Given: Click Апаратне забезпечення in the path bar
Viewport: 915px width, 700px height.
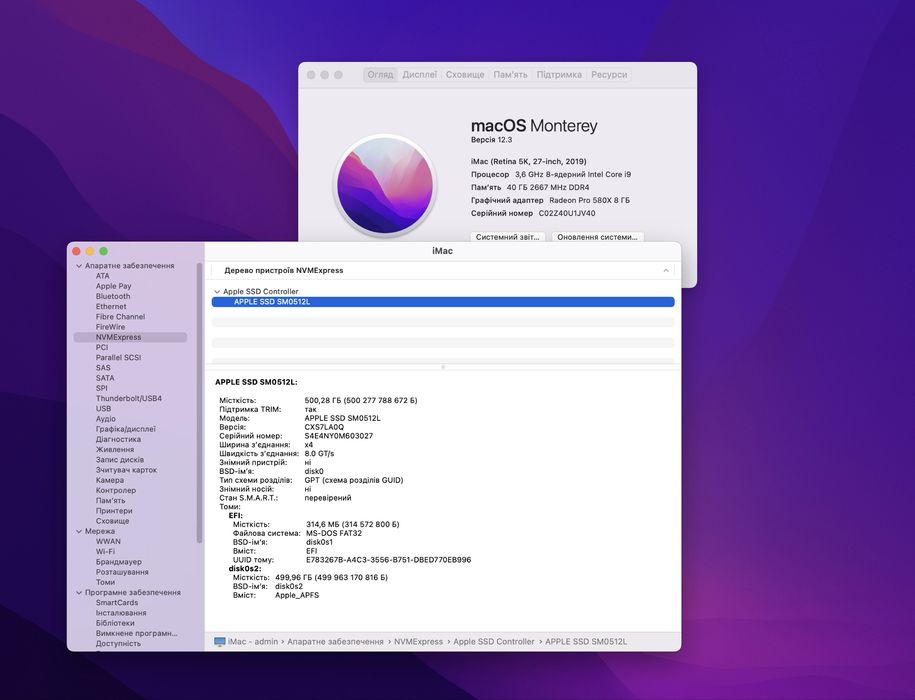Looking at the screenshot, I should (x=335, y=641).
